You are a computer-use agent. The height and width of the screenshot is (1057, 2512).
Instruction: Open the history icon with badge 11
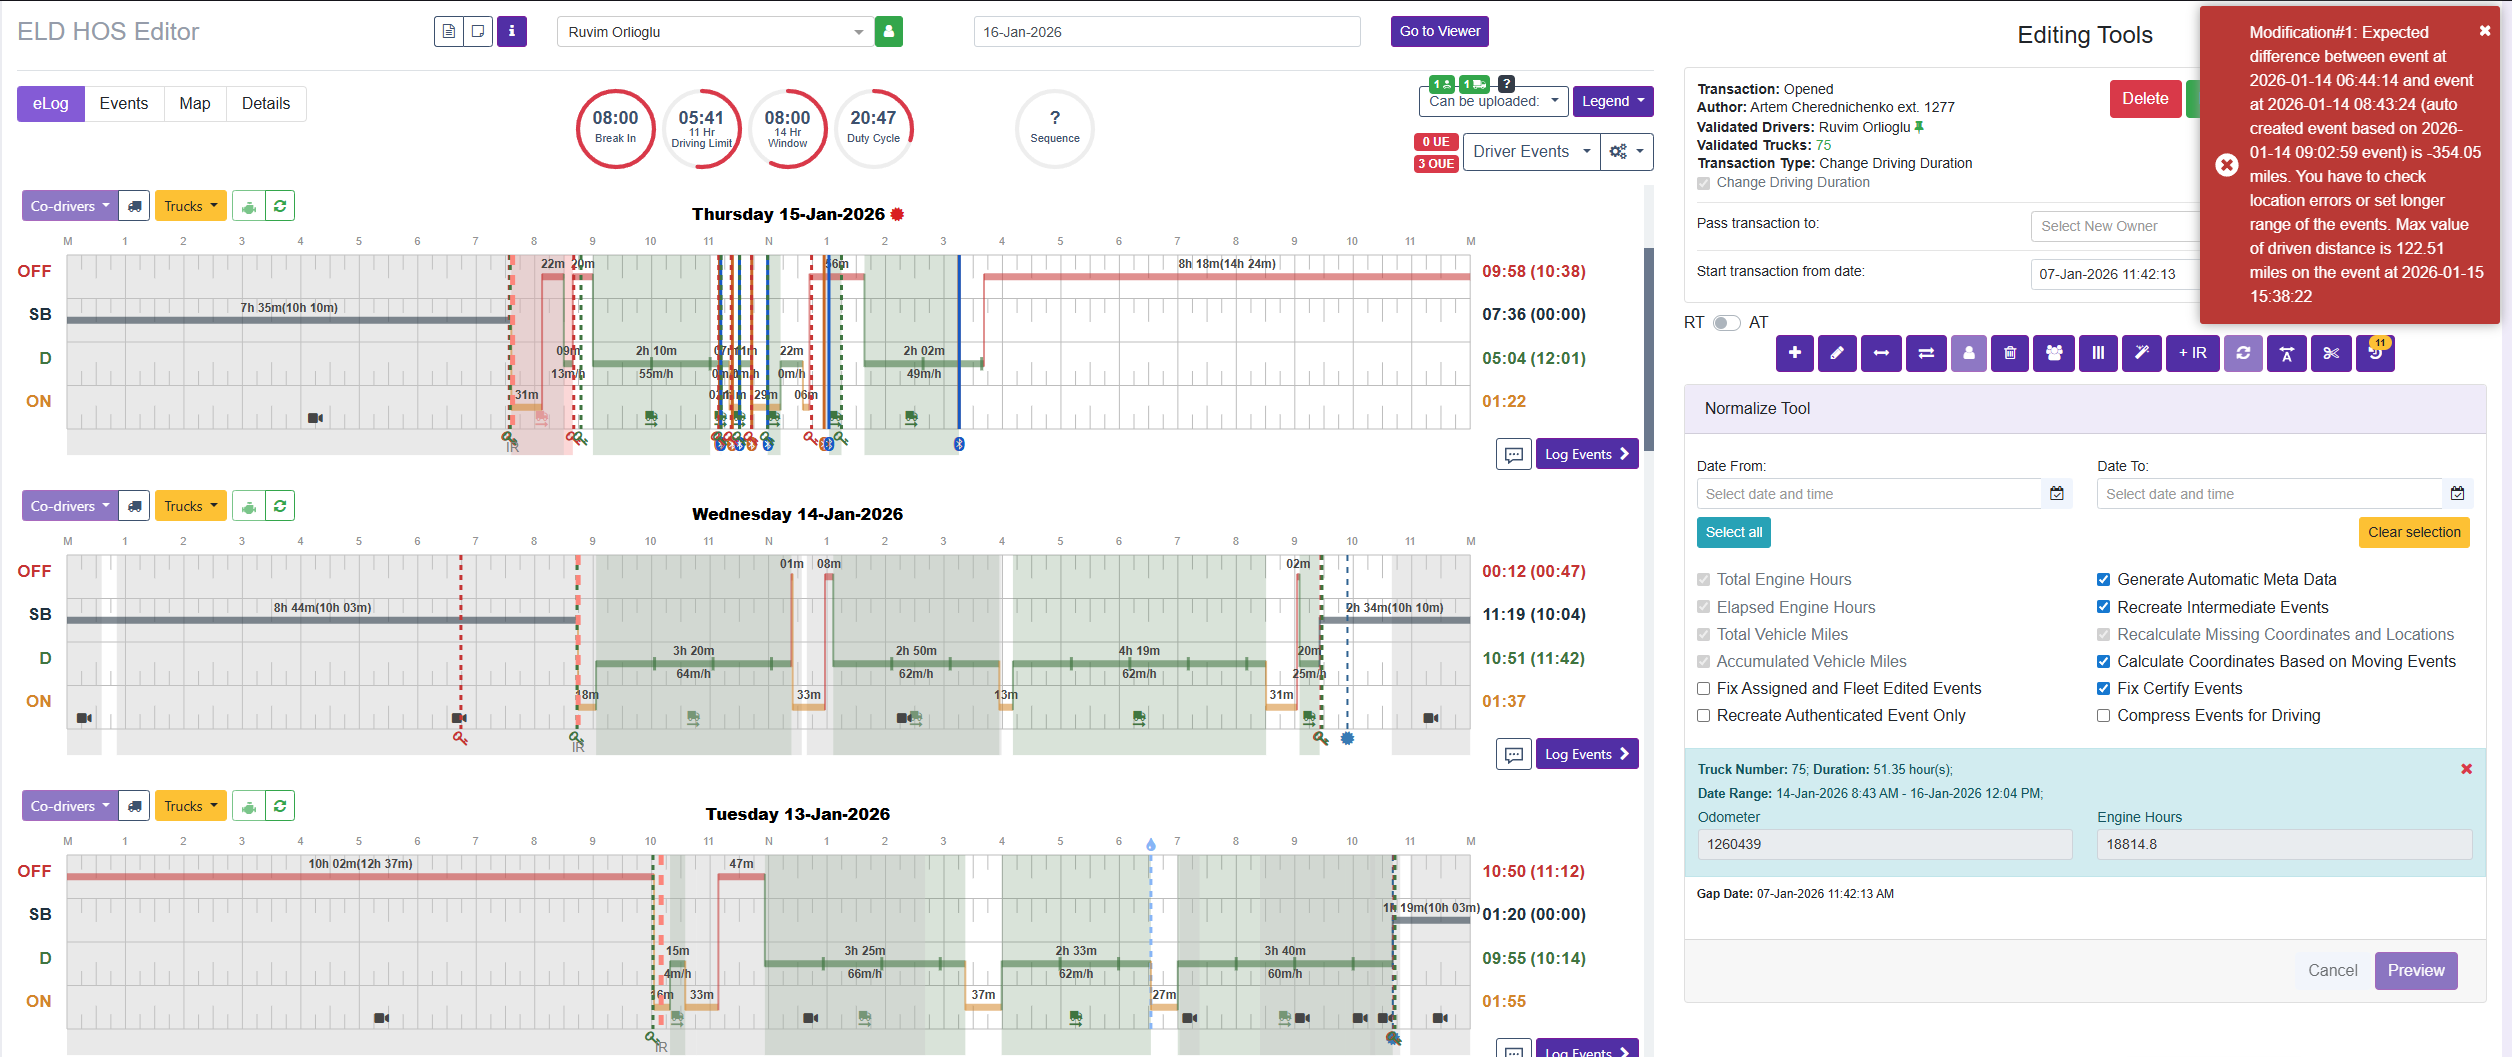[x=2375, y=353]
